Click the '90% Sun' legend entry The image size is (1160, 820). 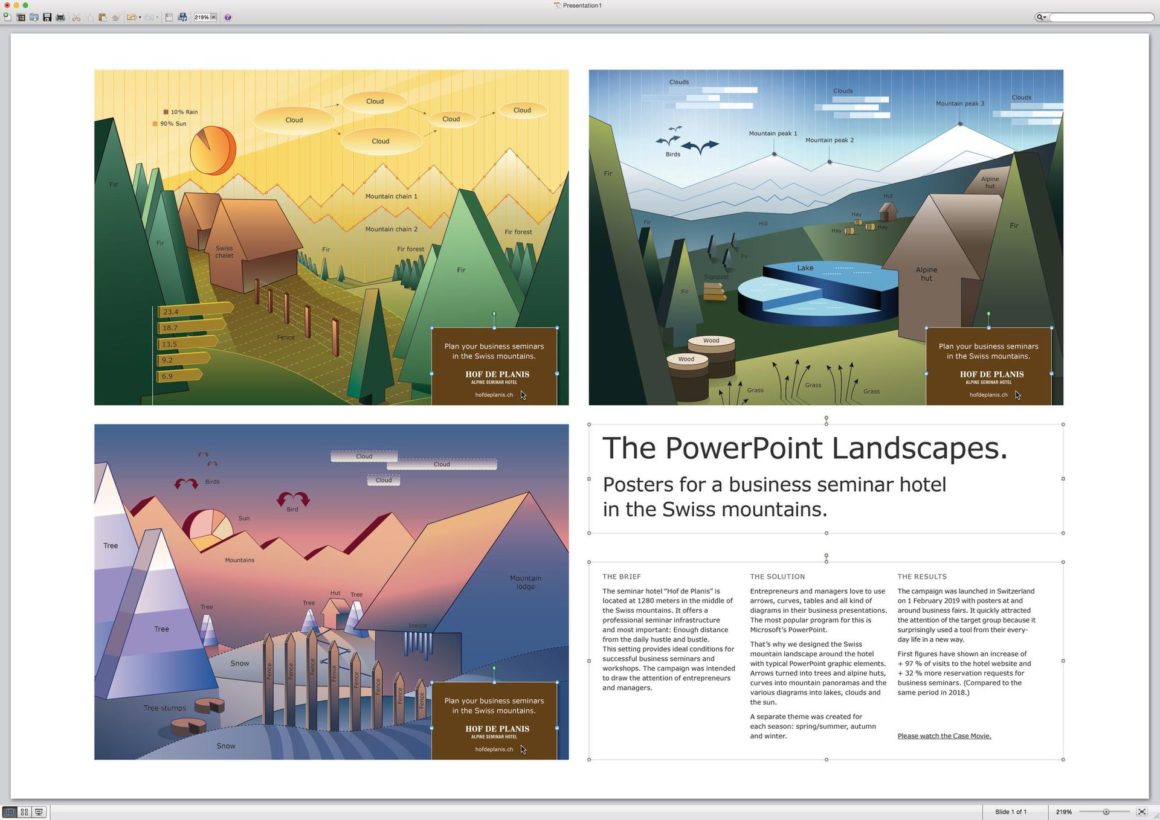click(x=169, y=124)
